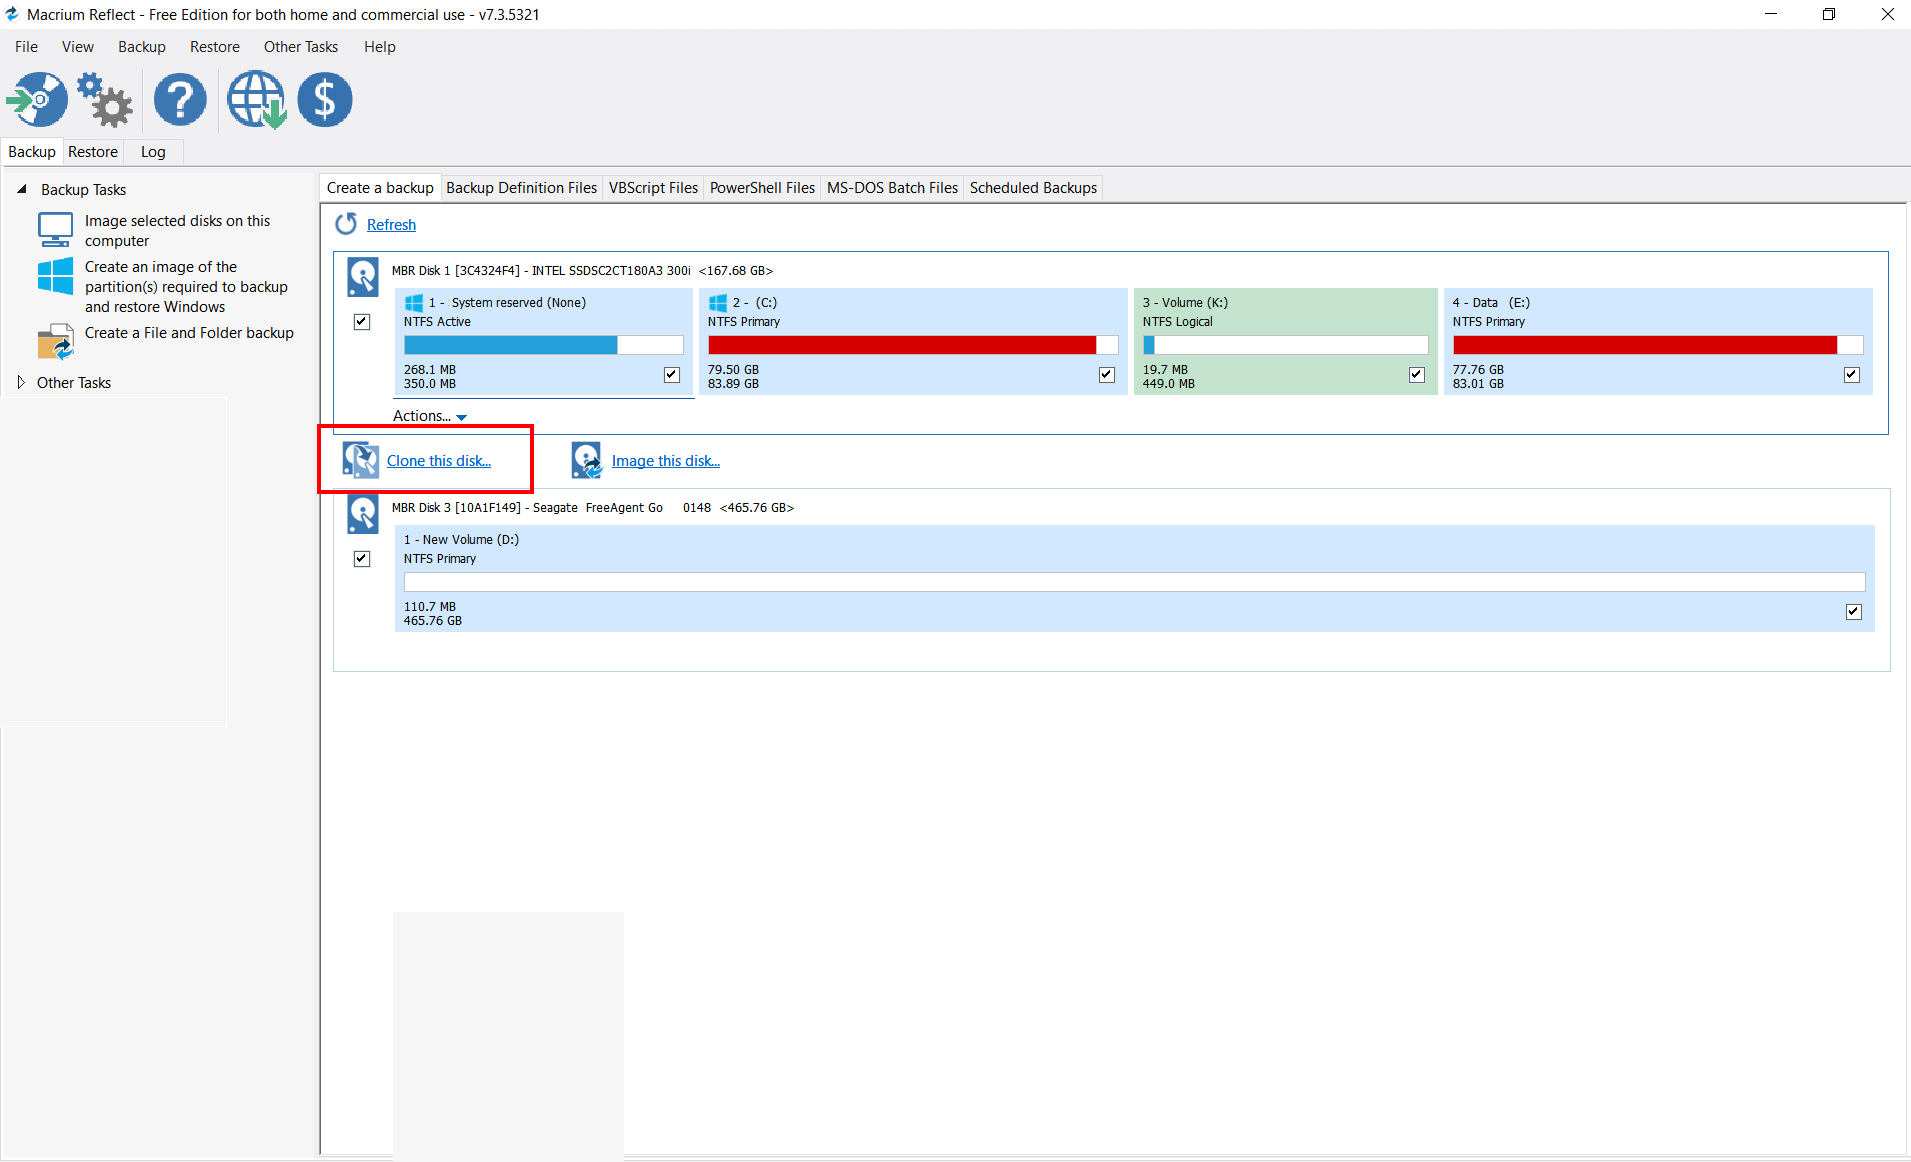
Task: Click the Image this disk icon
Action: point(587,460)
